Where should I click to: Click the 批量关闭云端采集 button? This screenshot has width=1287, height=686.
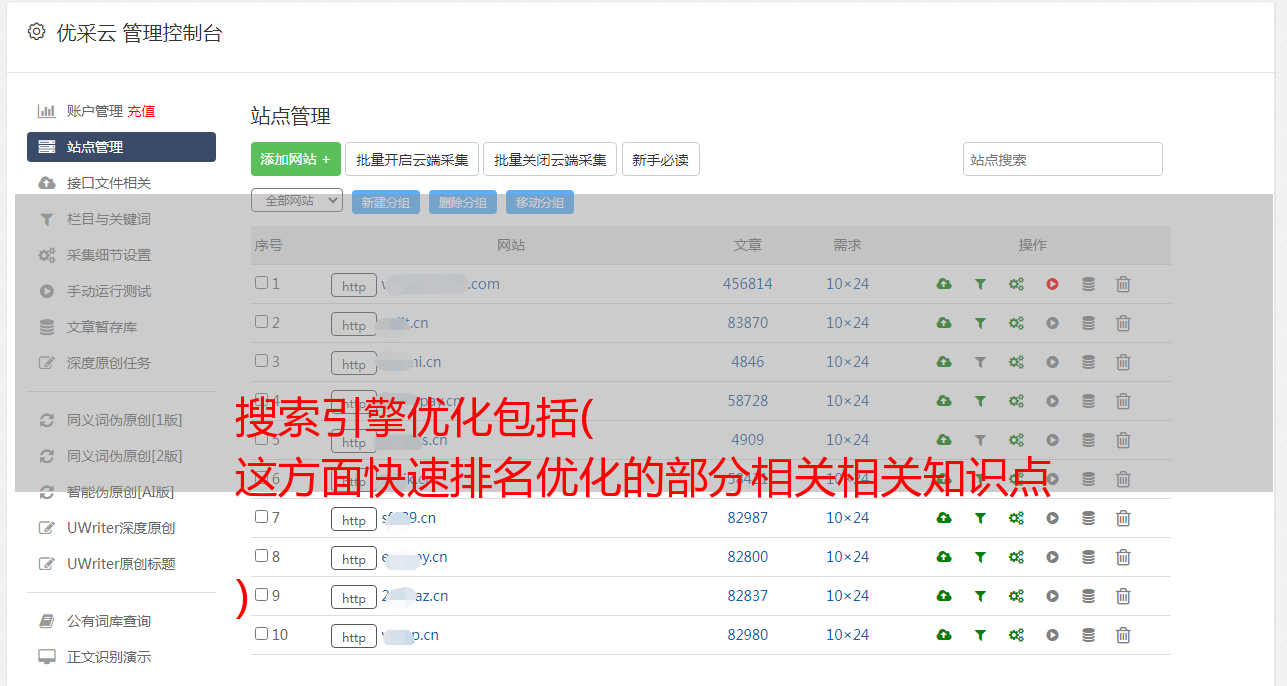pyautogui.click(x=550, y=159)
